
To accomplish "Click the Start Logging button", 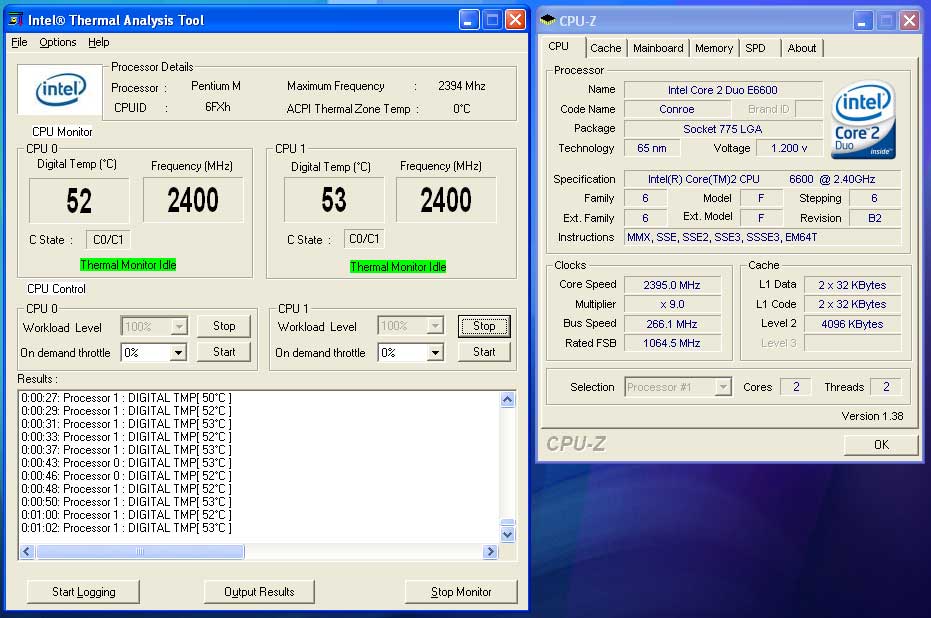I will coord(84,592).
